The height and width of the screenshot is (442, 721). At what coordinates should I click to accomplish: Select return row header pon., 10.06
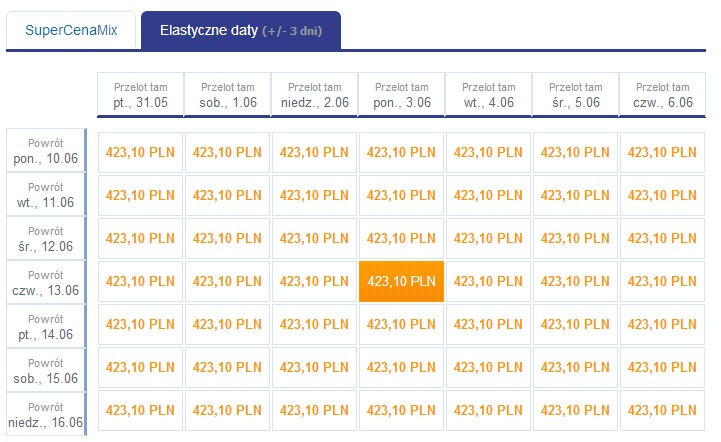(46, 150)
